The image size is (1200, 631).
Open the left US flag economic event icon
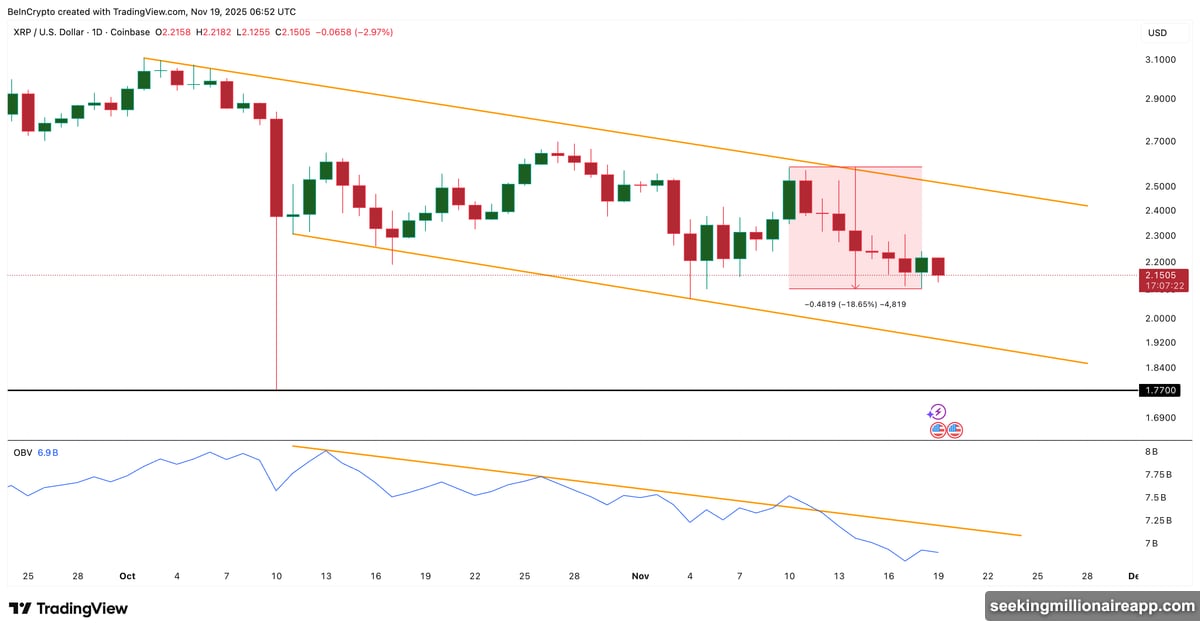[937, 430]
